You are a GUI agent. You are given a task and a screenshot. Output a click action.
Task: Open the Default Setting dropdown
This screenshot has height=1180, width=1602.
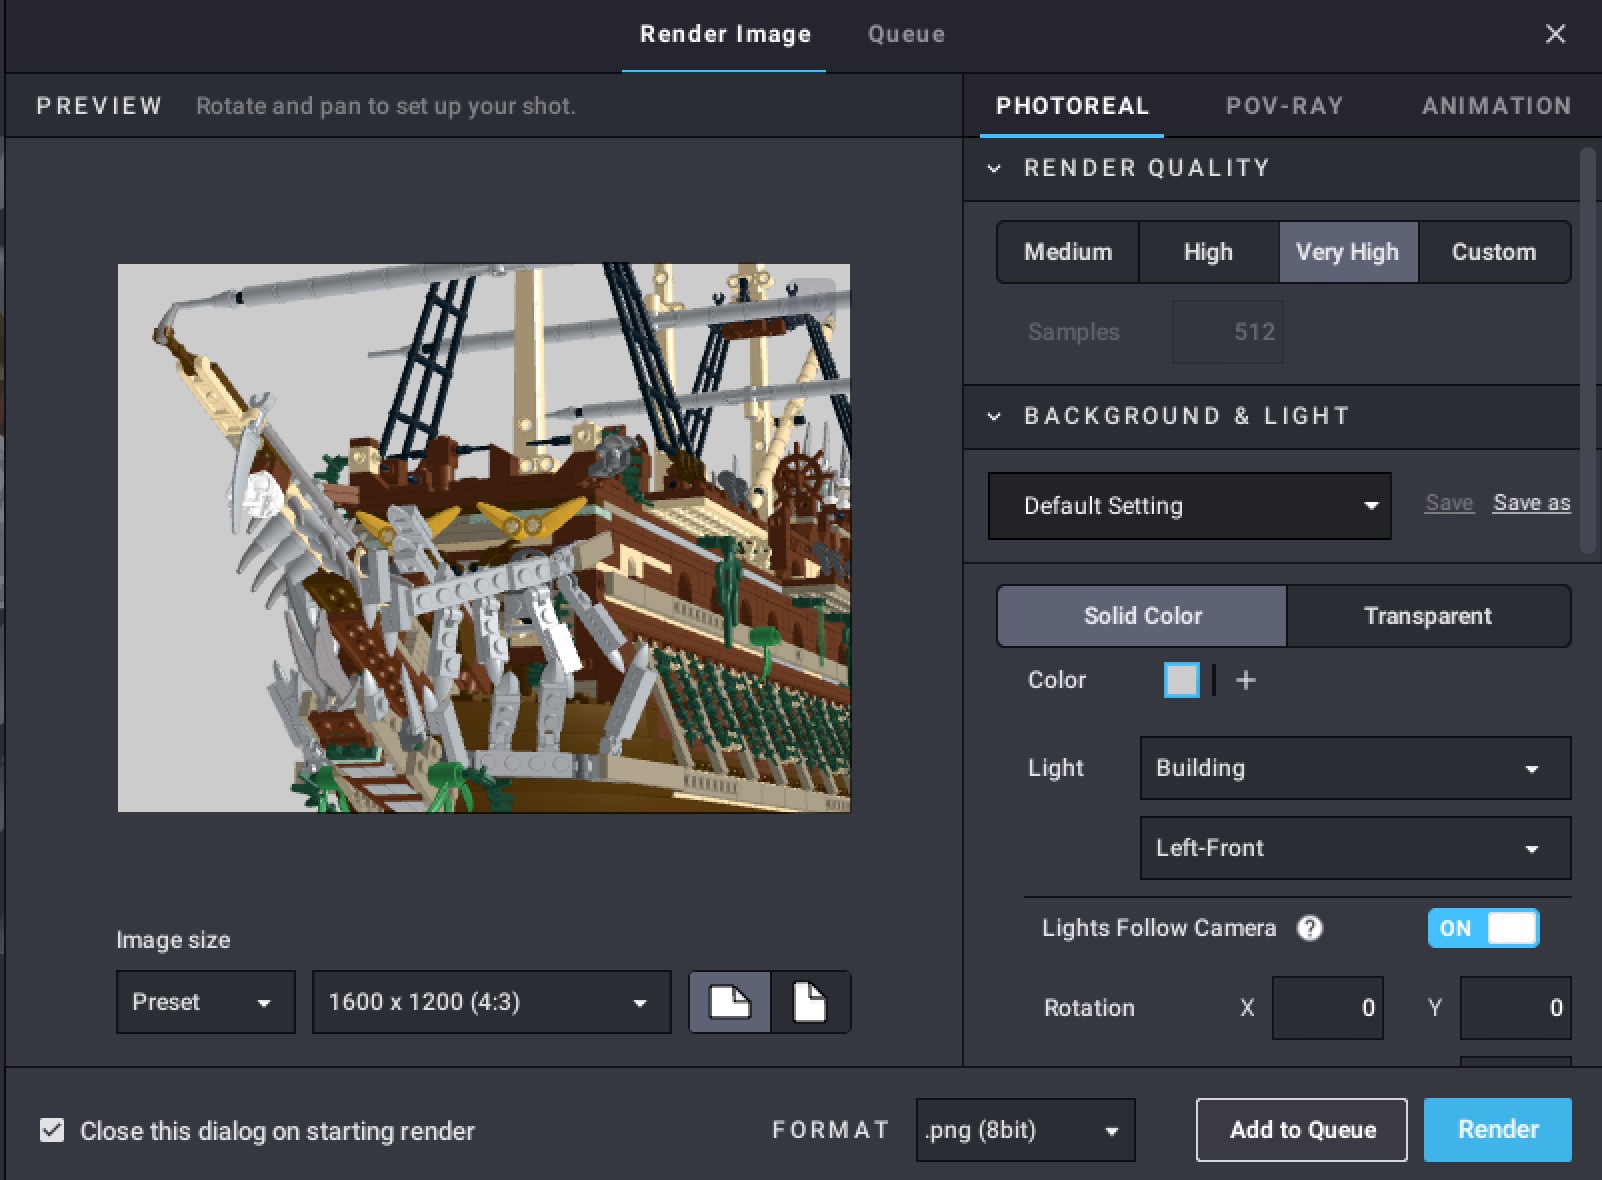point(1189,506)
